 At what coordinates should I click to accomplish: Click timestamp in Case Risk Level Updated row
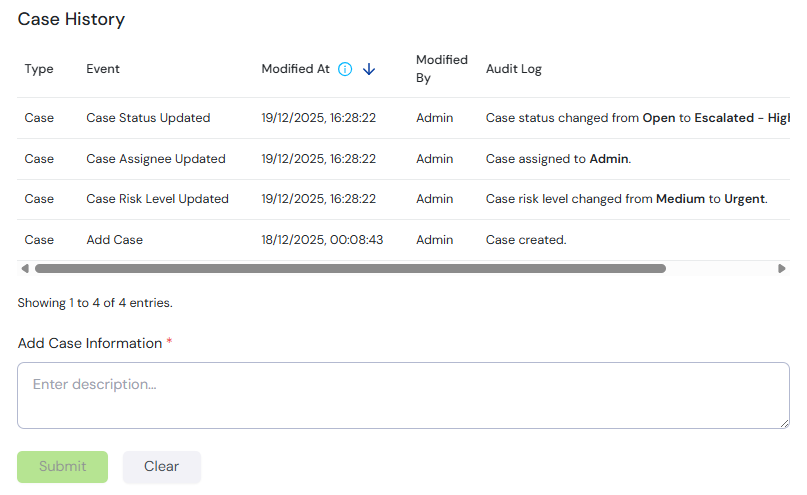tap(319, 199)
